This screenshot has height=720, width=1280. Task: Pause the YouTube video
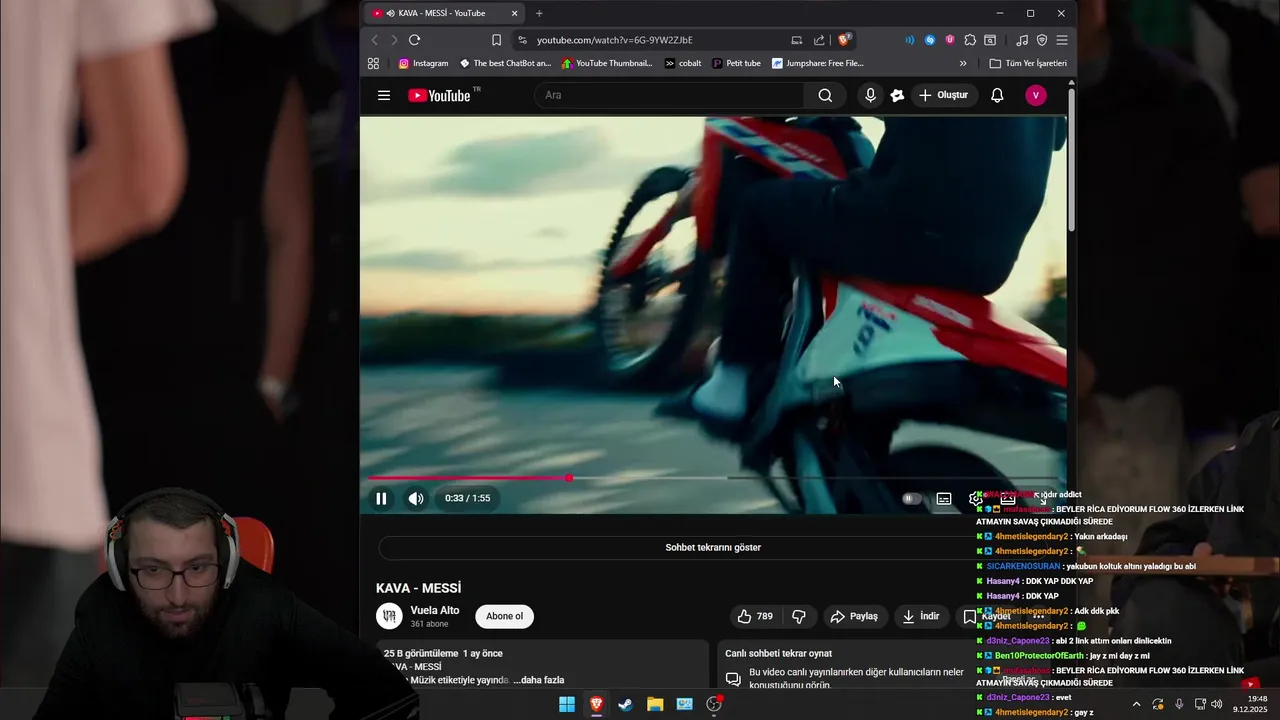tap(381, 498)
